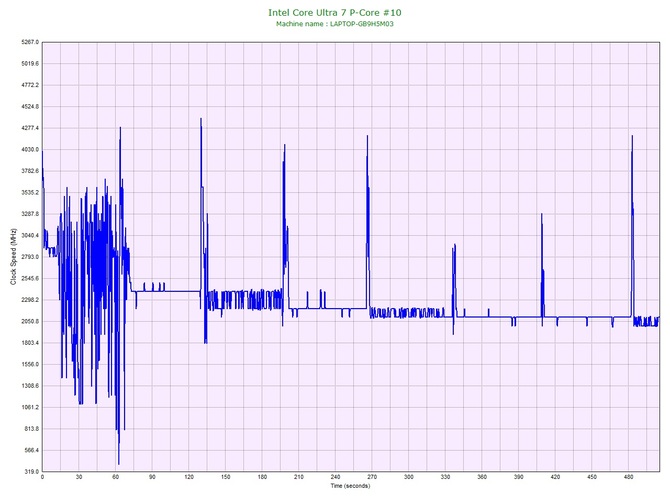
Task: Click the clock spike peak near 270 seconds
Action: click(x=367, y=136)
